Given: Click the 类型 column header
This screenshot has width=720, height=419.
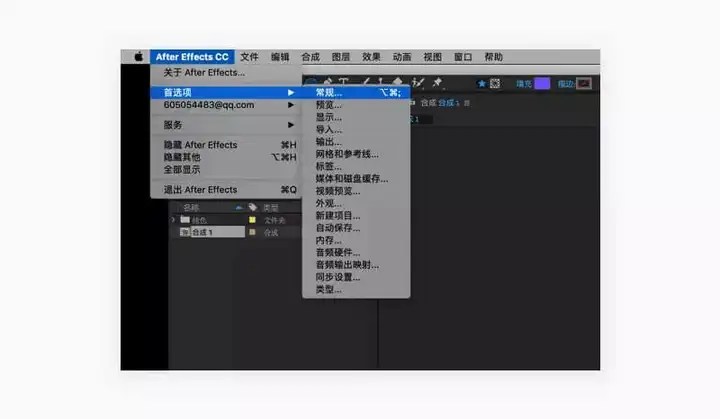Looking at the screenshot, I should [271, 208].
